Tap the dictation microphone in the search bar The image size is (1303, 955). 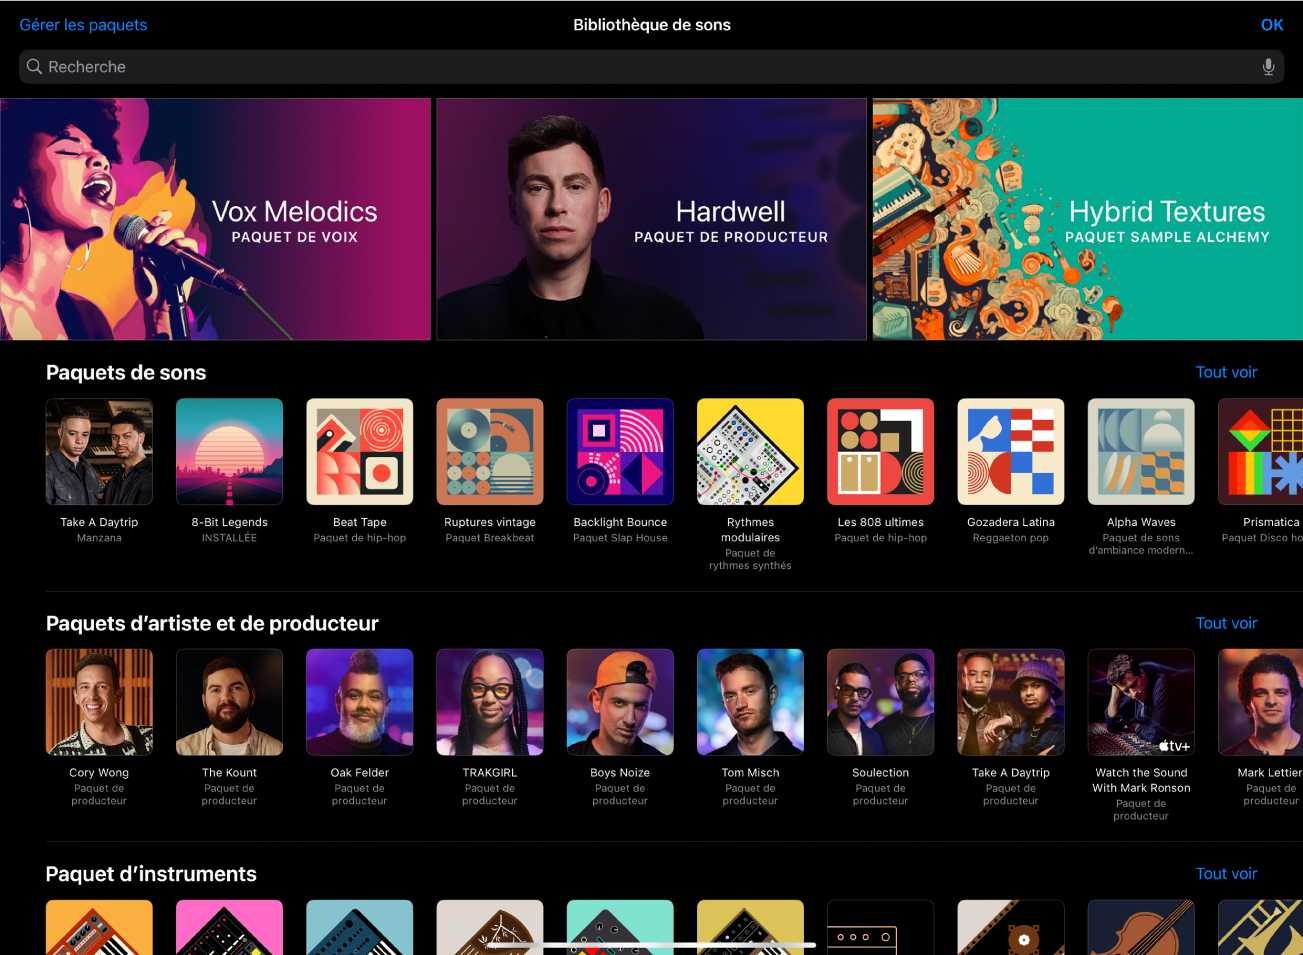(1267, 66)
